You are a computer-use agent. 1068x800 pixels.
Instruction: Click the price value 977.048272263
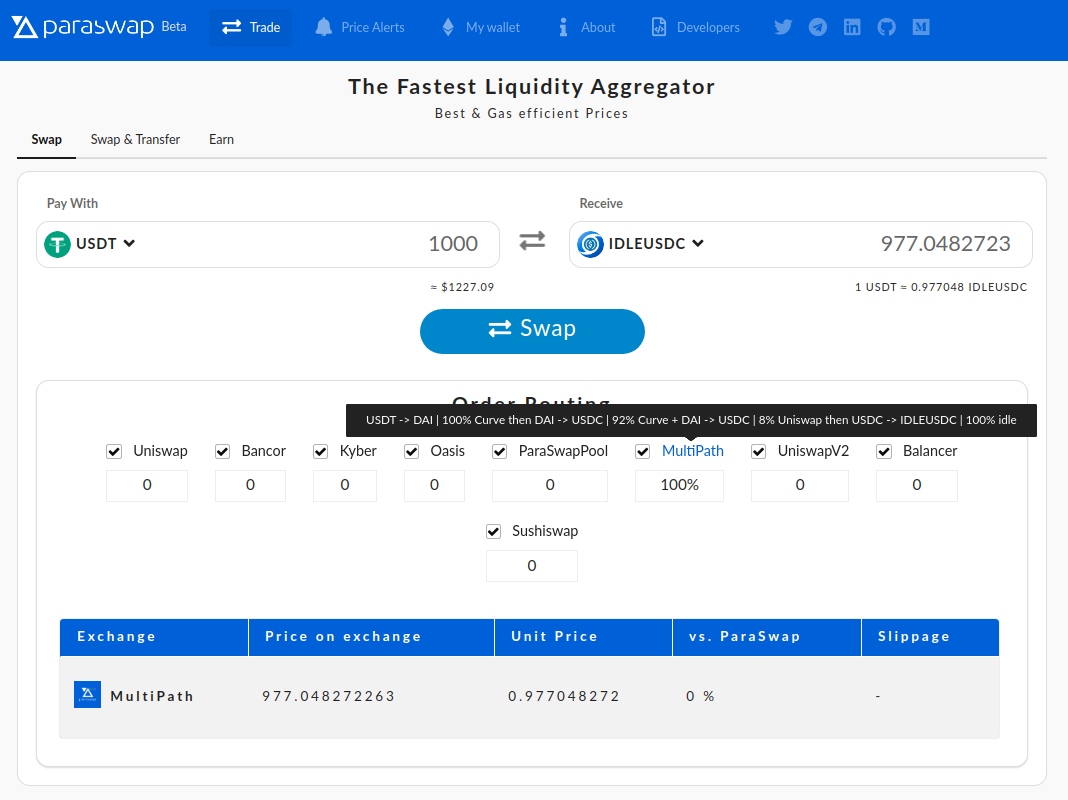(328, 696)
